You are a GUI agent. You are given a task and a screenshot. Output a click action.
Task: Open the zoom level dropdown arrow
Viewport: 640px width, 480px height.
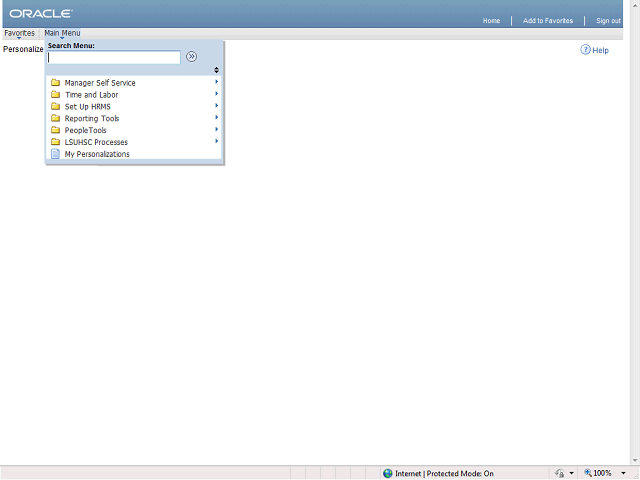click(623, 473)
